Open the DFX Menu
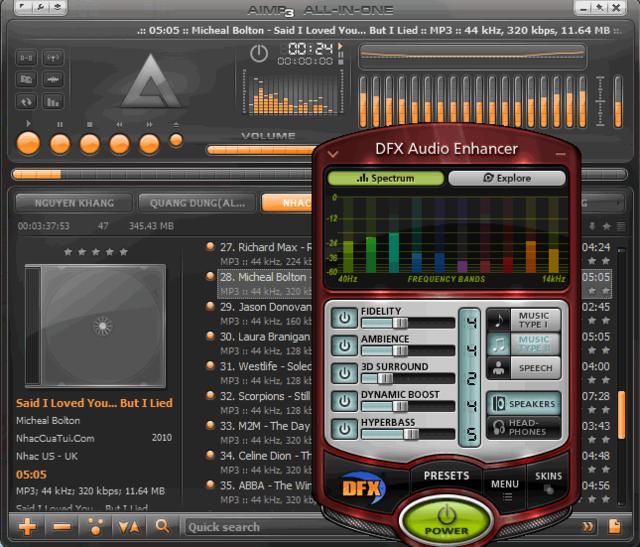 [x=504, y=486]
